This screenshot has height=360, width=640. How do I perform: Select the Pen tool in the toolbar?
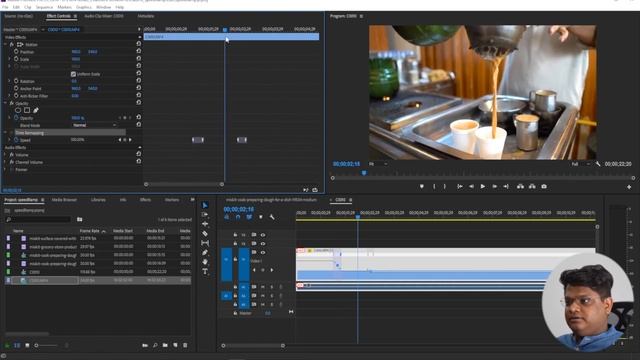[x=205, y=253]
